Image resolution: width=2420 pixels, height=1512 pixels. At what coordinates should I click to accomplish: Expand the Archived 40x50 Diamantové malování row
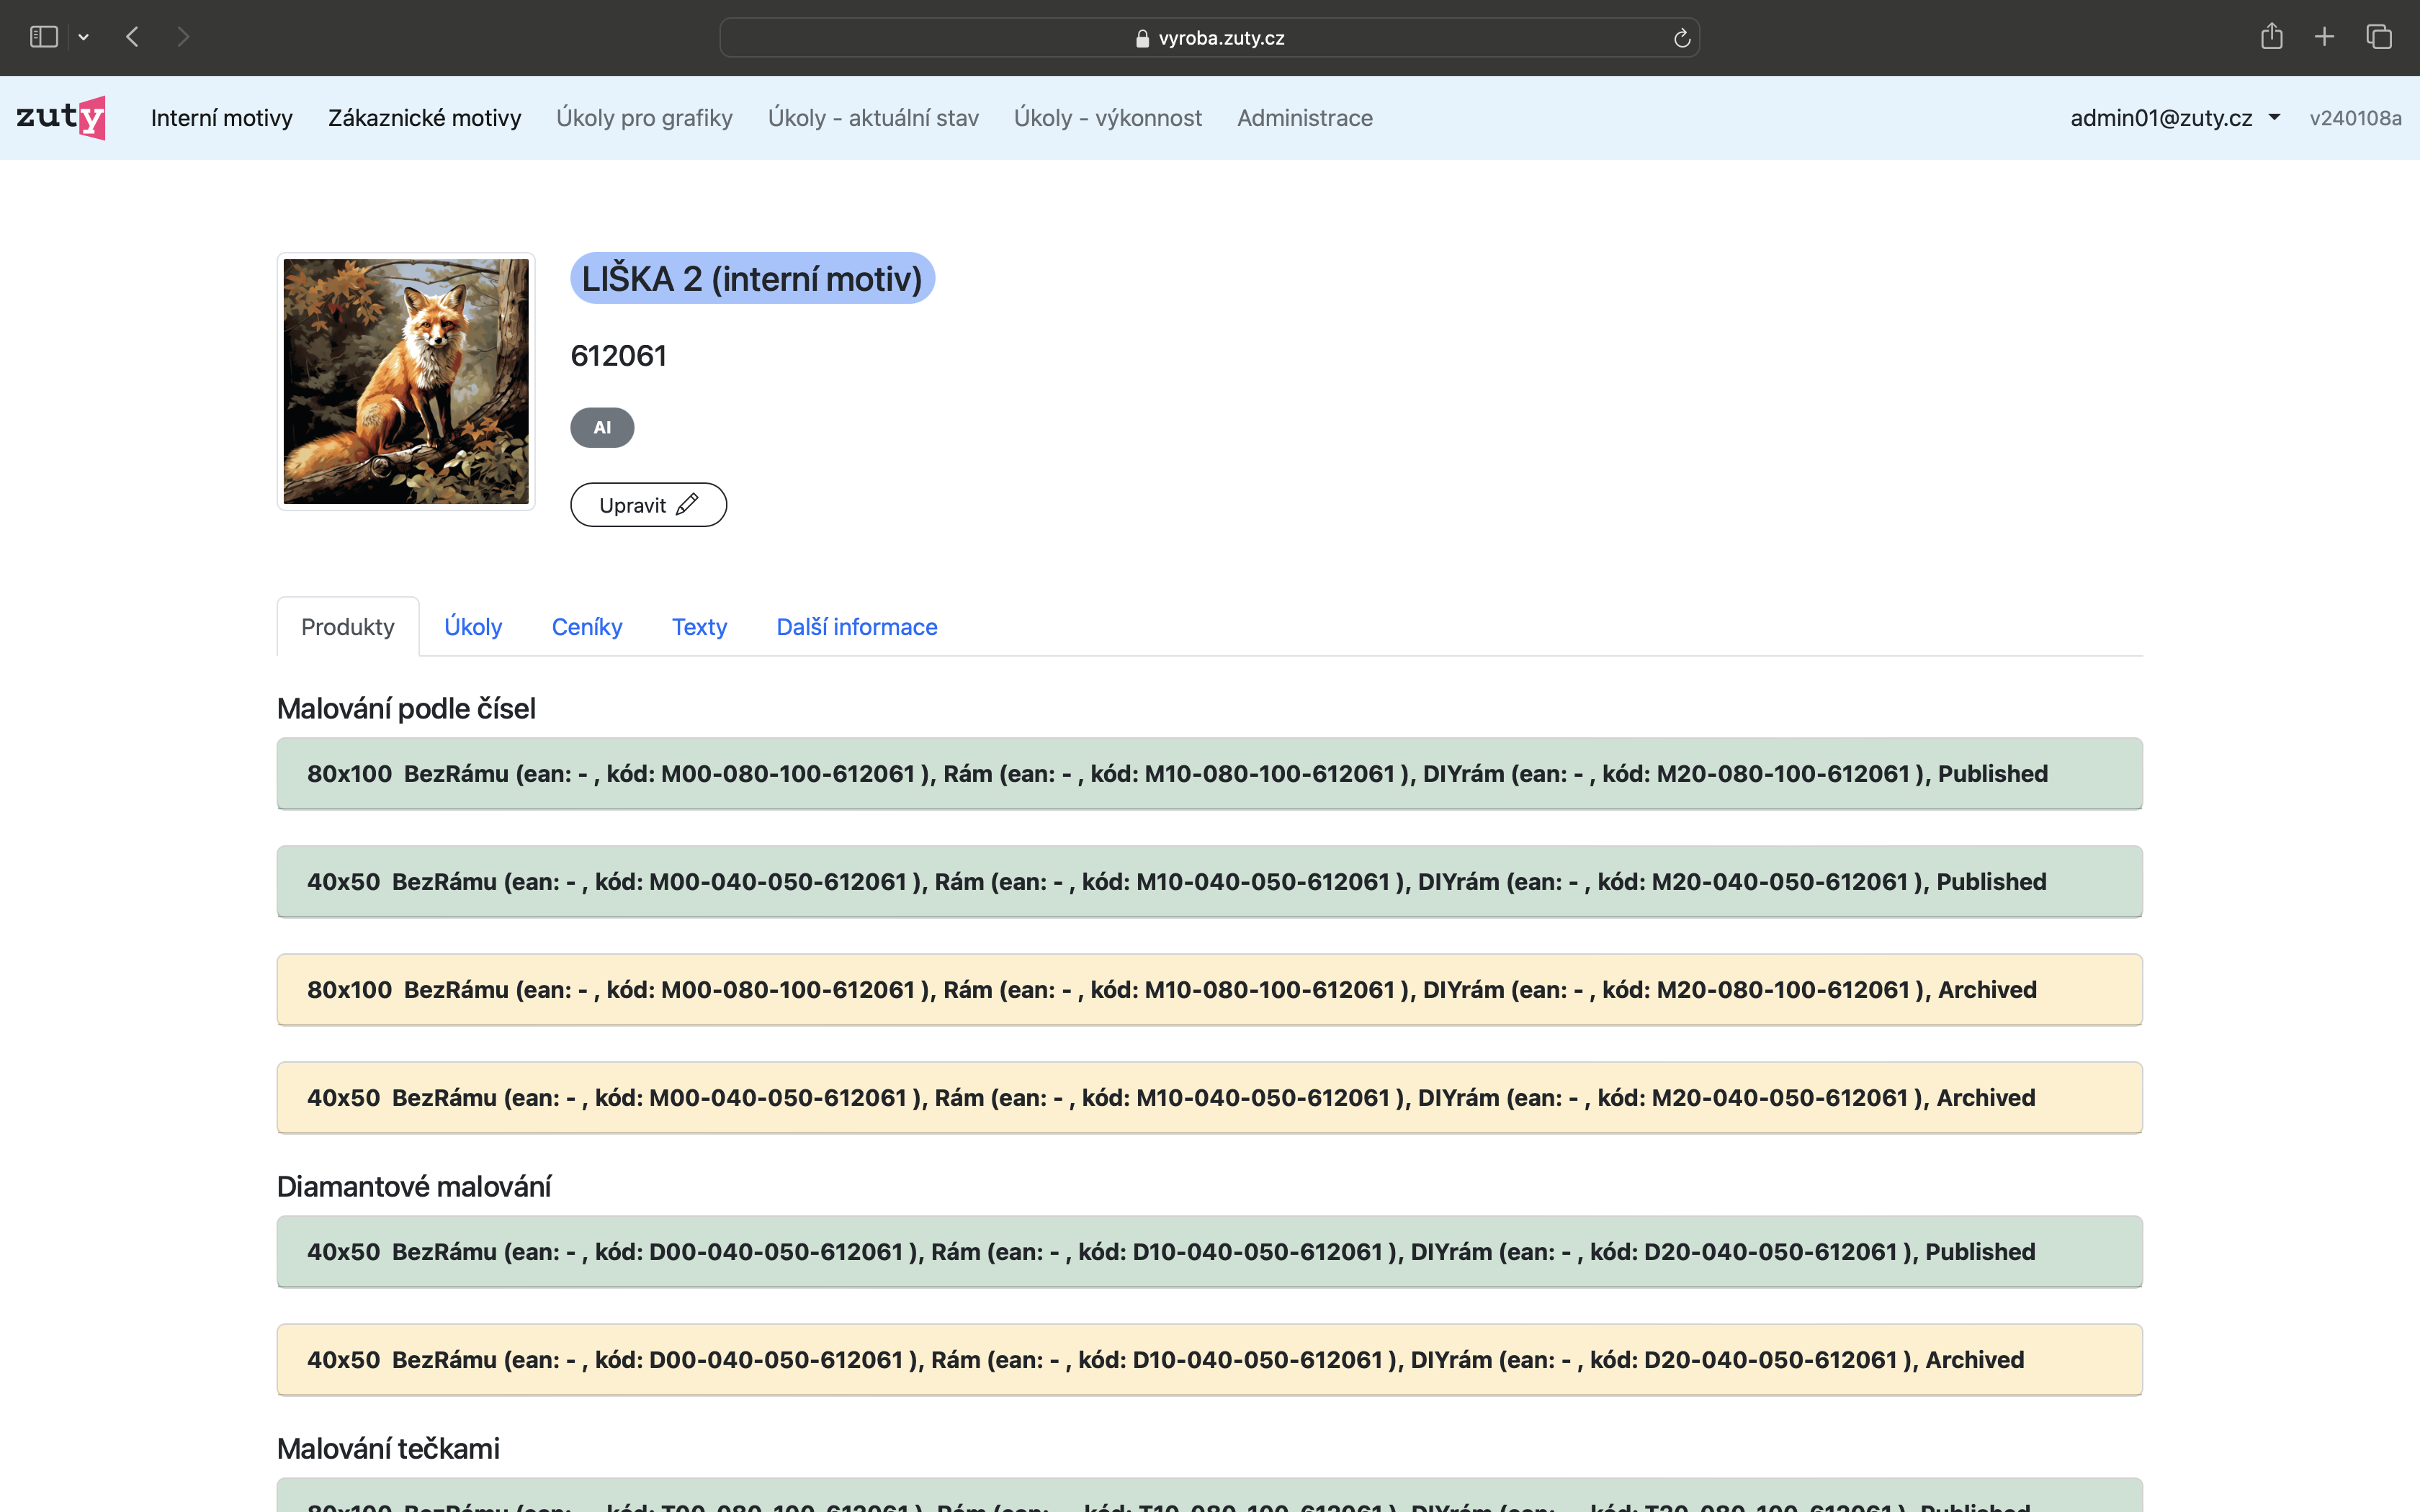(1209, 1359)
